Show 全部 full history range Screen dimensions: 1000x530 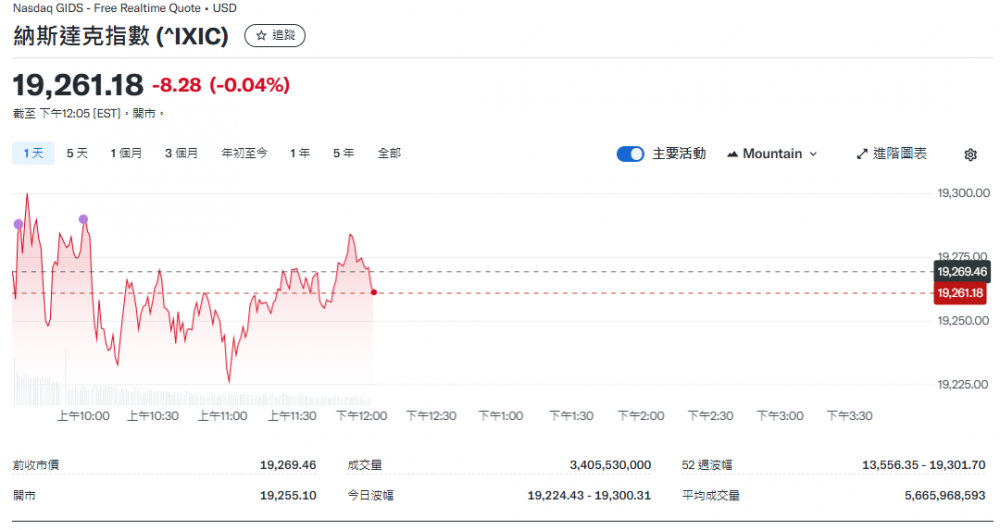[x=389, y=153]
